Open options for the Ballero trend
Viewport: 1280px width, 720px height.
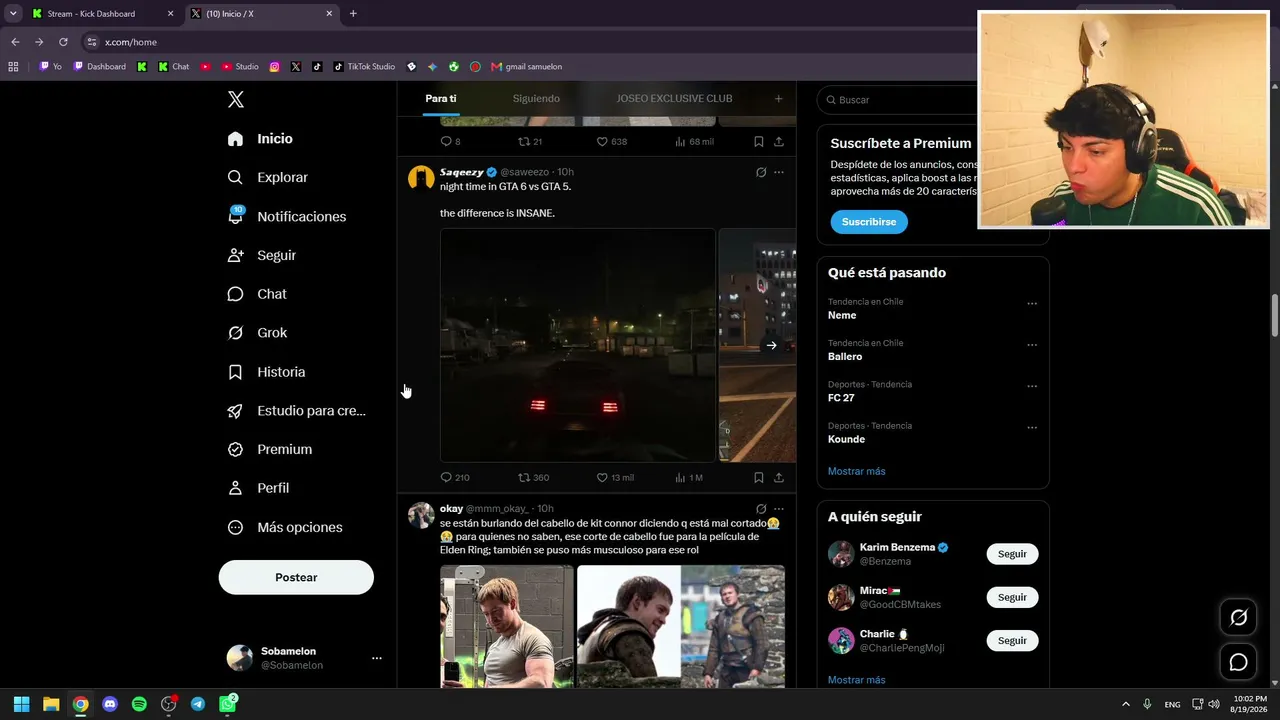click(1032, 345)
